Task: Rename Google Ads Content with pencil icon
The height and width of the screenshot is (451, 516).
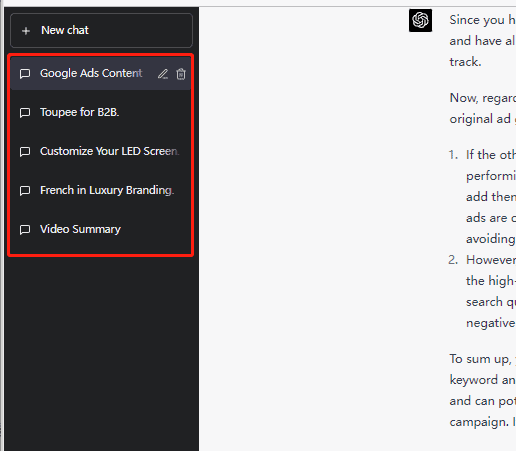Action: click(x=163, y=74)
